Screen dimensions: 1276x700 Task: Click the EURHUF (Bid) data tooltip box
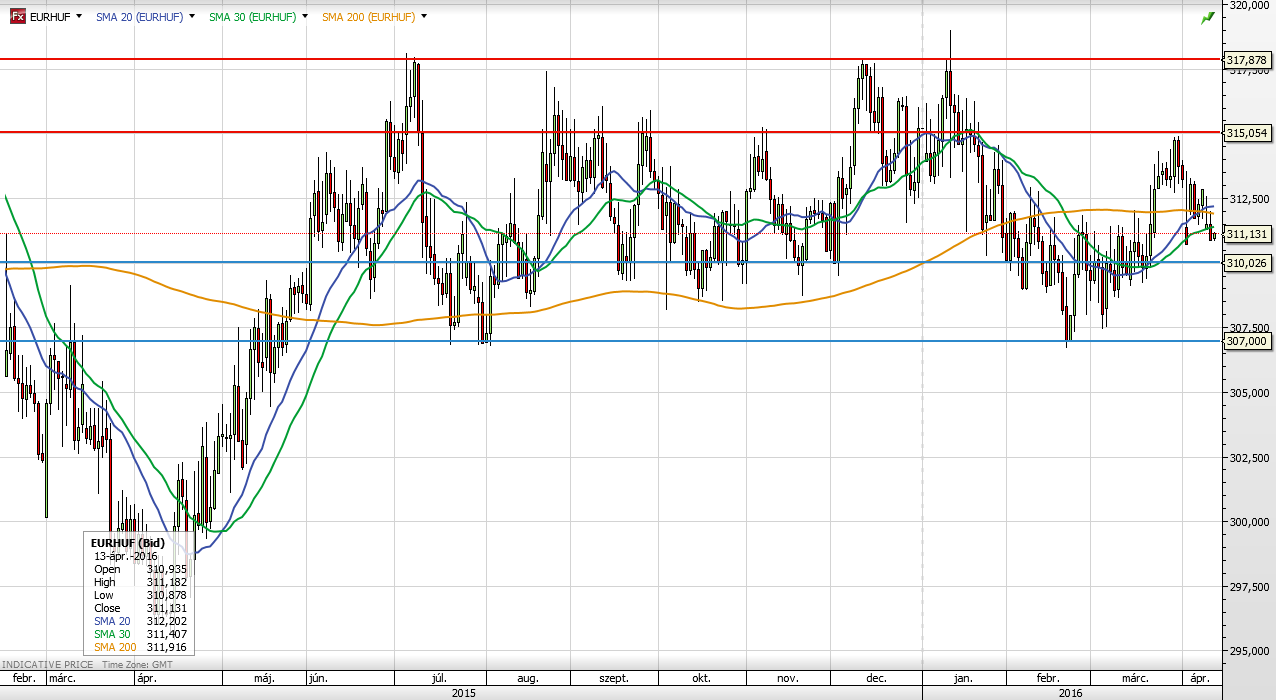[x=140, y=594]
